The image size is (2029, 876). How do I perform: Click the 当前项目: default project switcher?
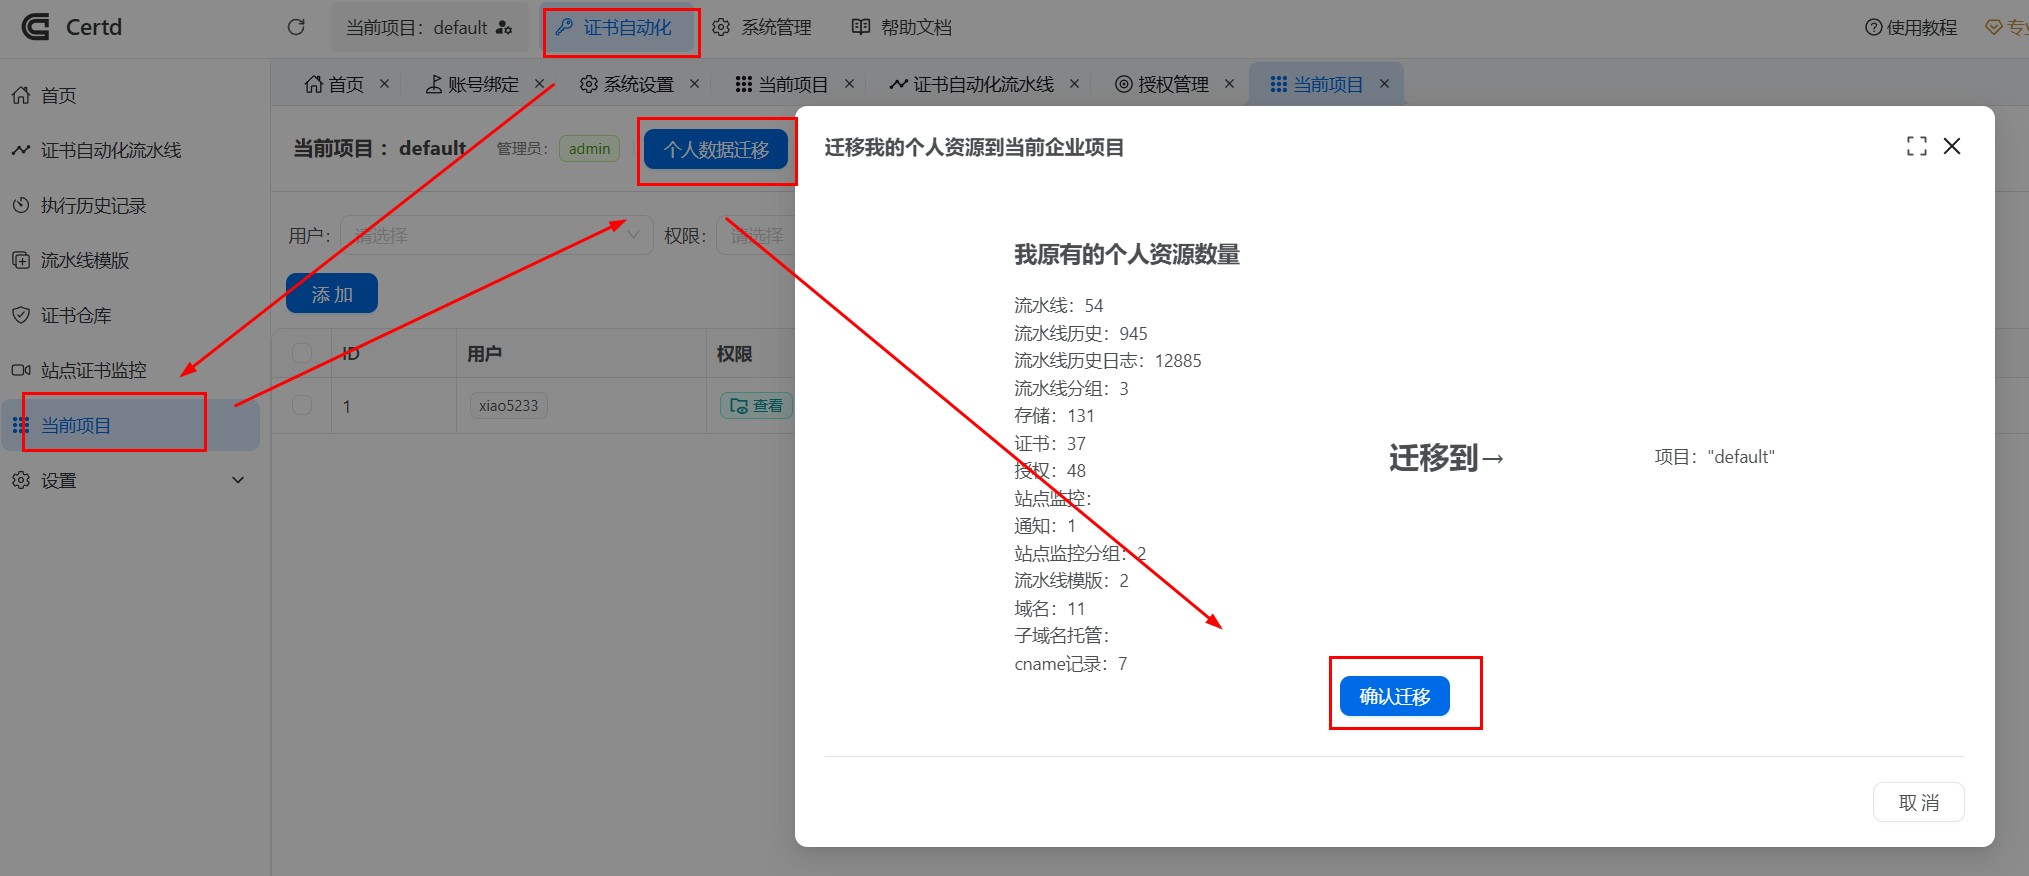[x=429, y=28]
